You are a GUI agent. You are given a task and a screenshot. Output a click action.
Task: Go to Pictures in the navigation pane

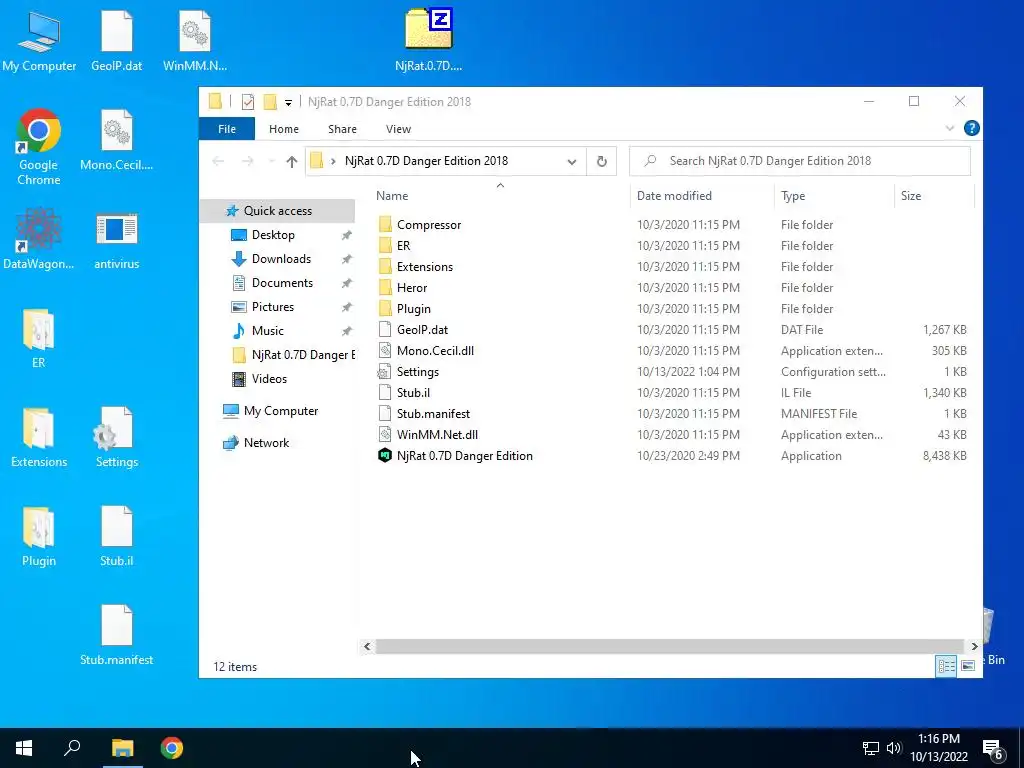272,307
